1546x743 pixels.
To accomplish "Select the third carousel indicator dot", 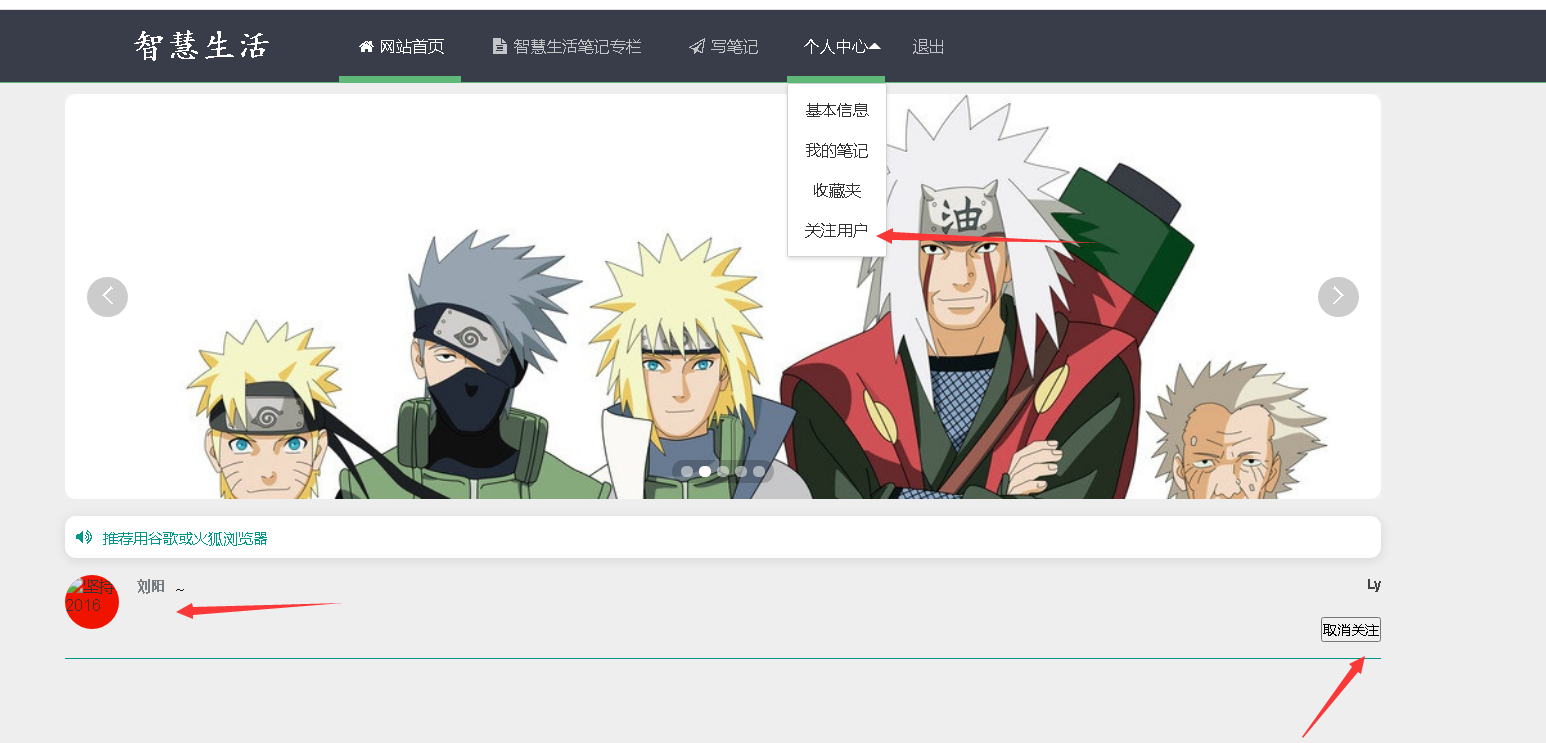I will [x=723, y=471].
